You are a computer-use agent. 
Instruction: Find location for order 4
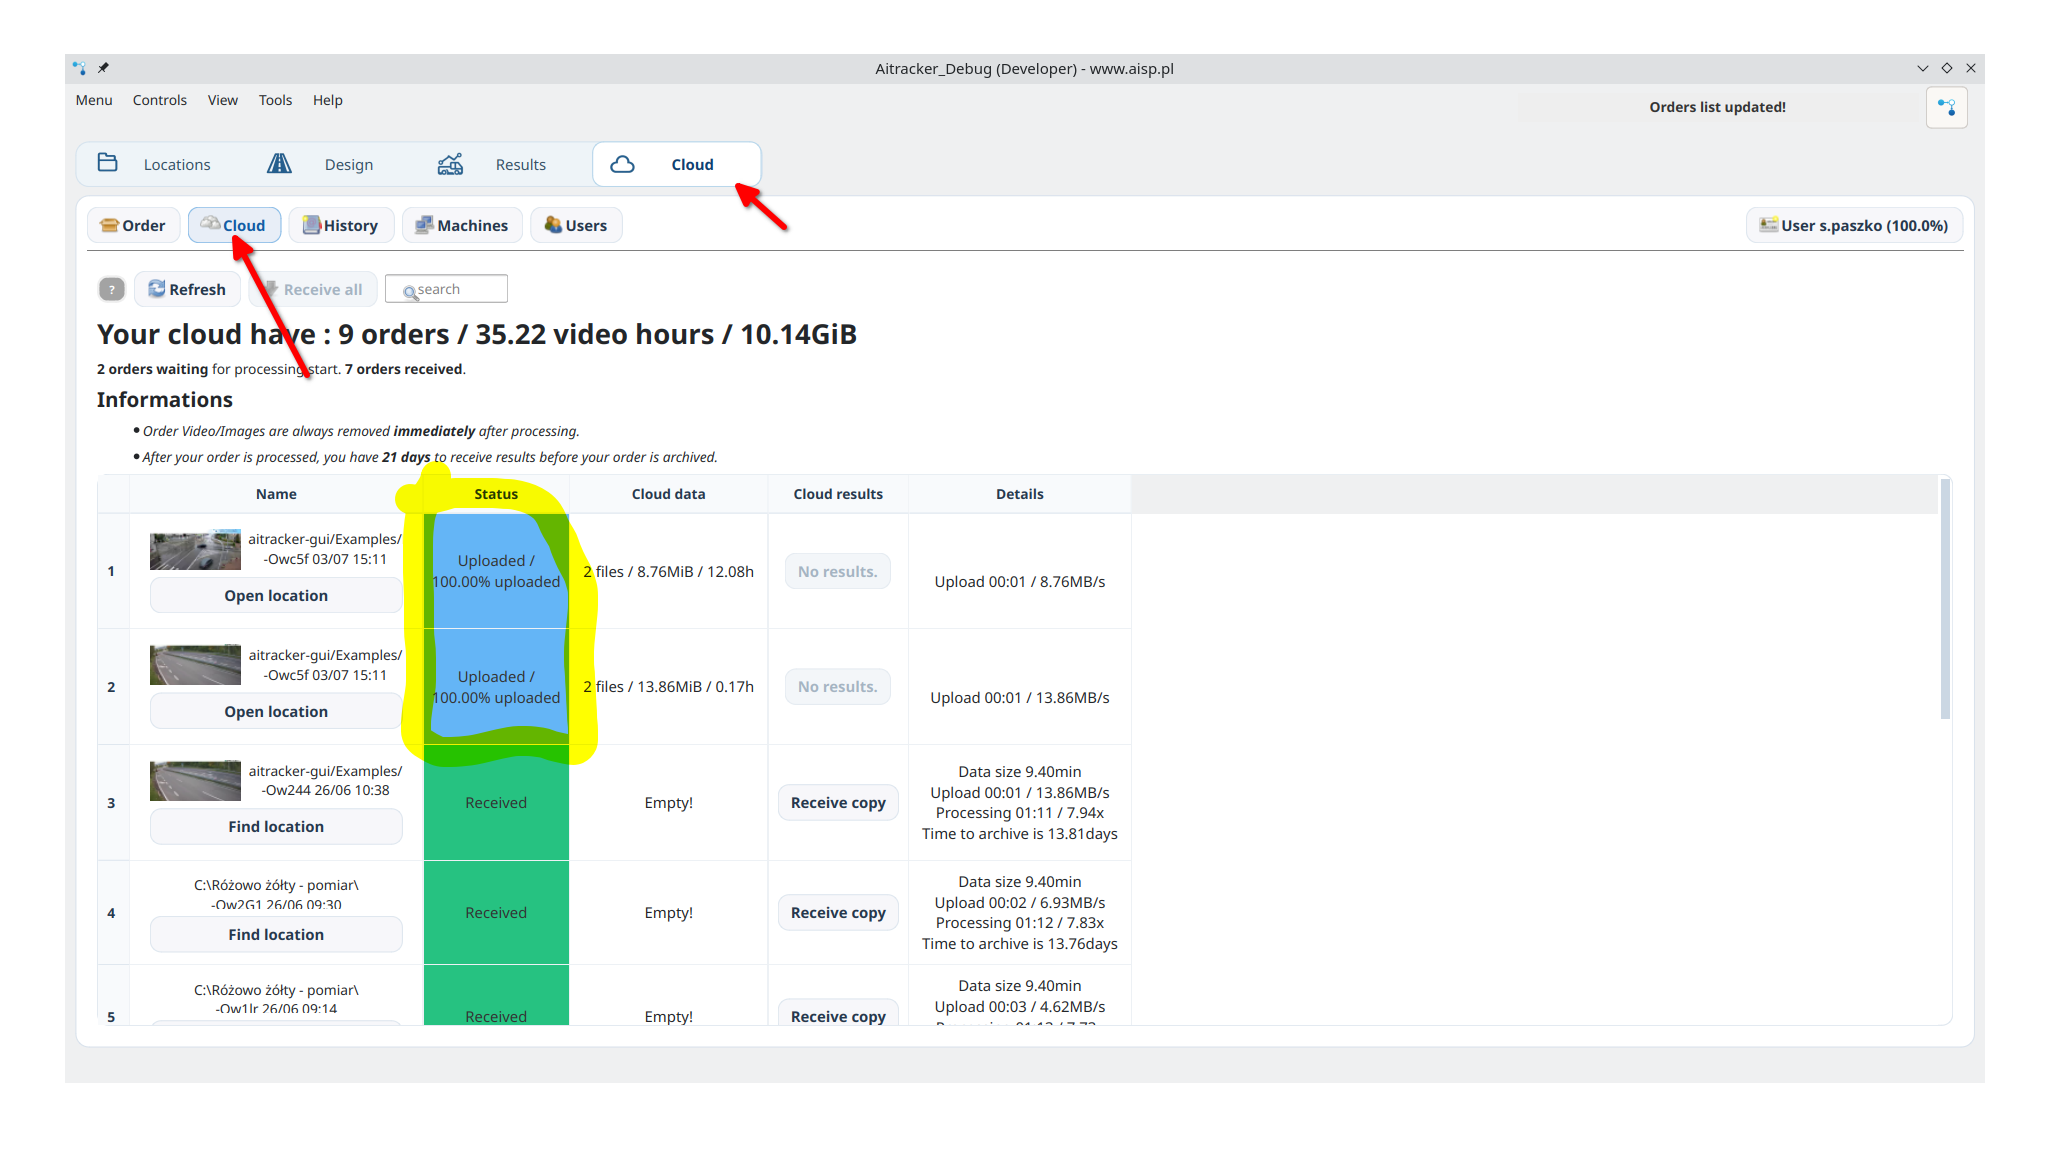(x=276, y=934)
